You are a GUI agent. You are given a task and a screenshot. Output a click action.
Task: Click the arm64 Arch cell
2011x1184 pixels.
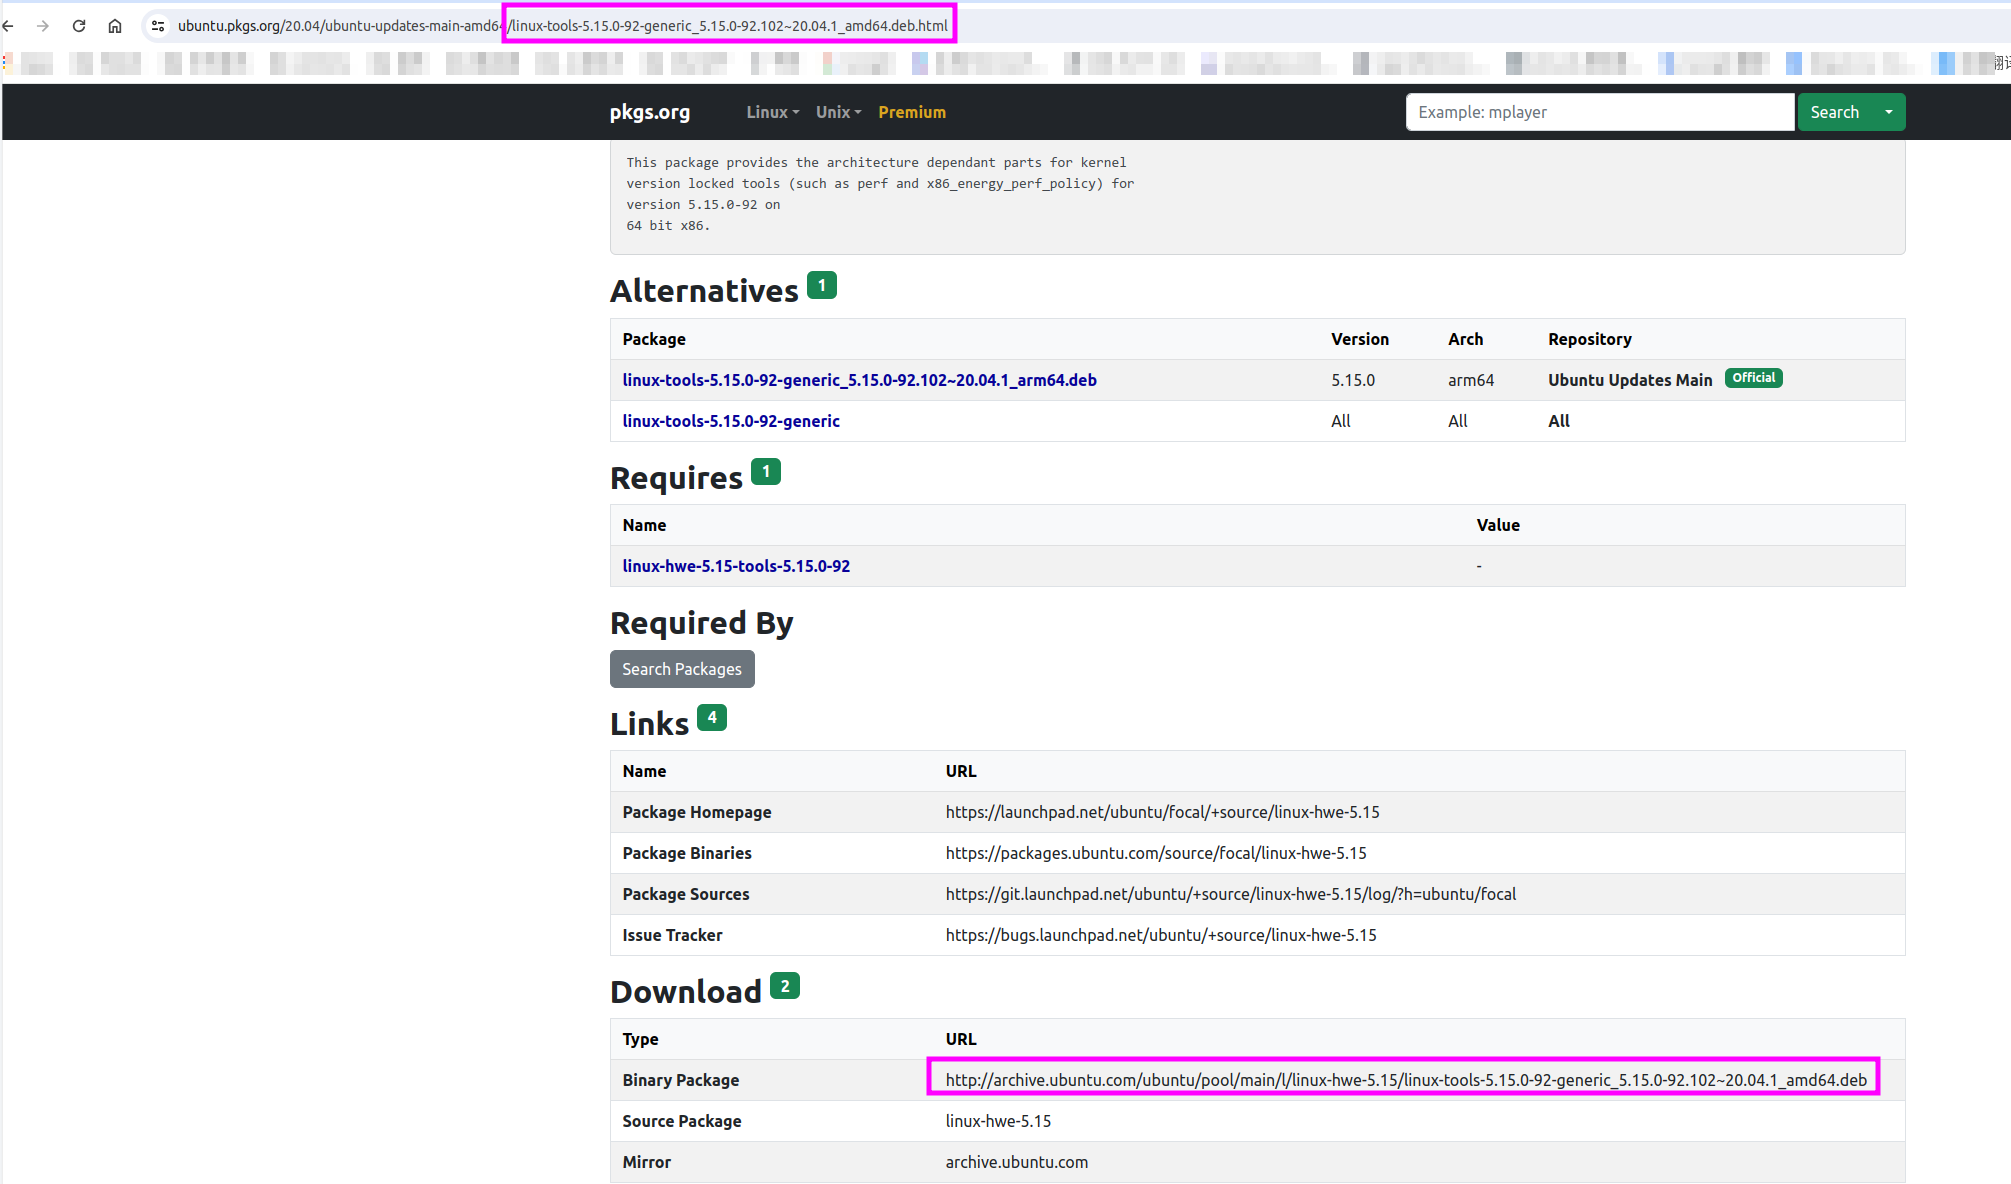point(1471,380)
